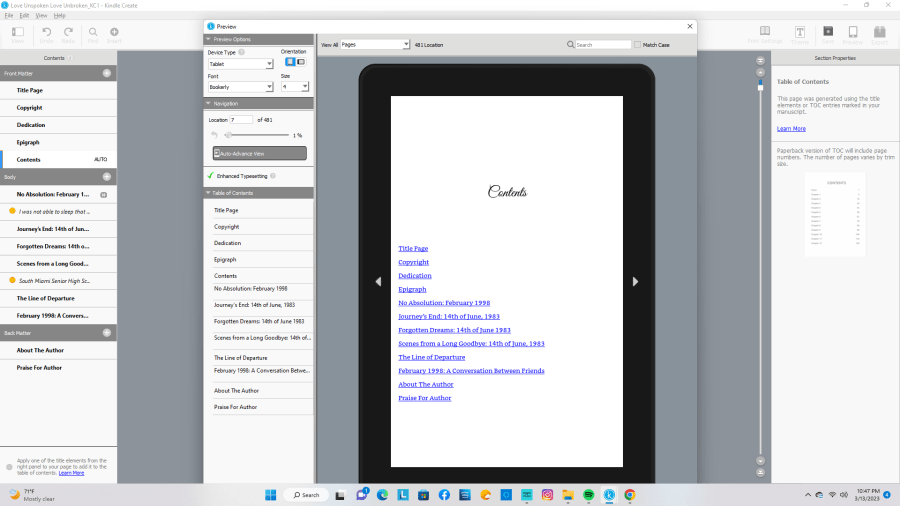Open Microsoft Edge from the taskbar

pyautogui.click(x=382, y=494)
